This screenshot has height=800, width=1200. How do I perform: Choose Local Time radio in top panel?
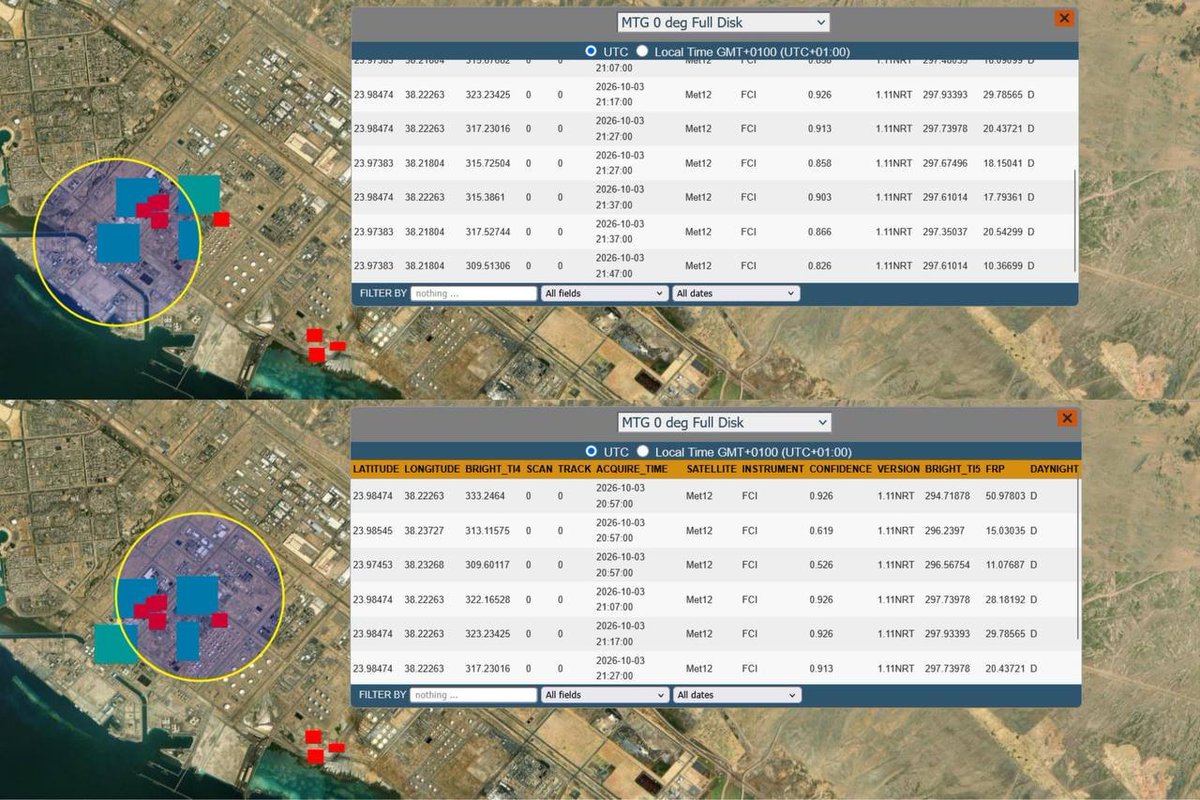point(642,51)
